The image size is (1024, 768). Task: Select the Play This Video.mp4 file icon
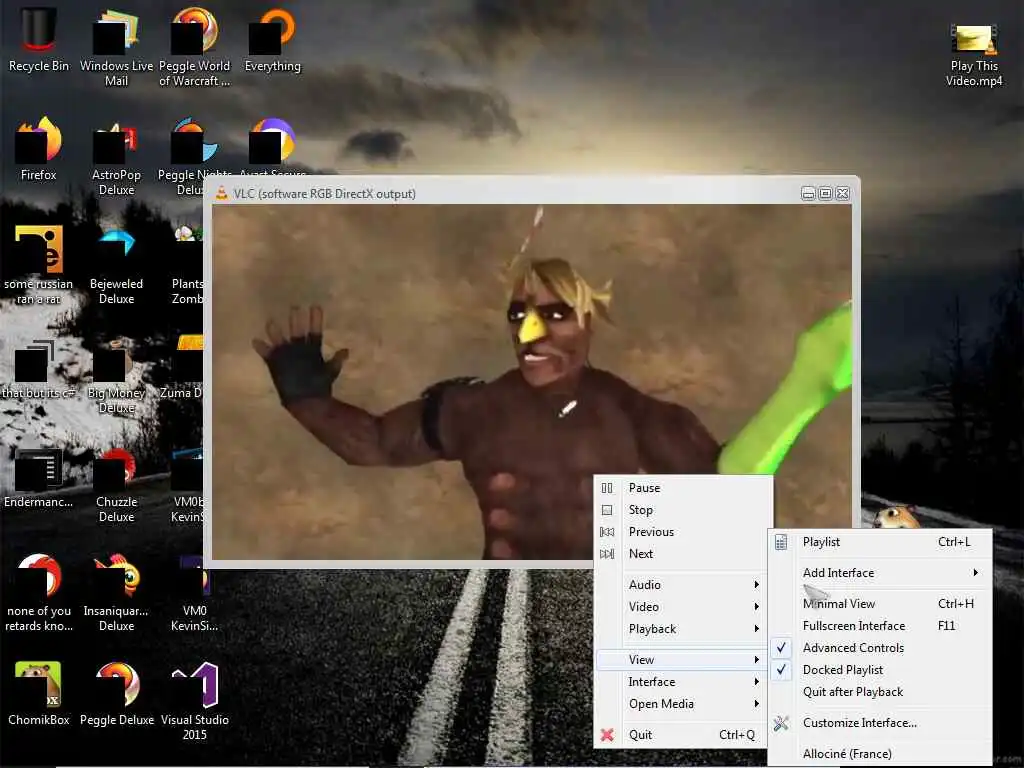point(974,55)
